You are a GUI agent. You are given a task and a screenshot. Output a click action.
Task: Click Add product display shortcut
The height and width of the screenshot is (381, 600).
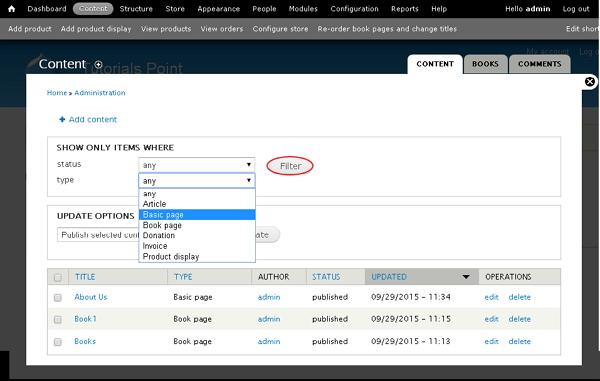(96, 29)
